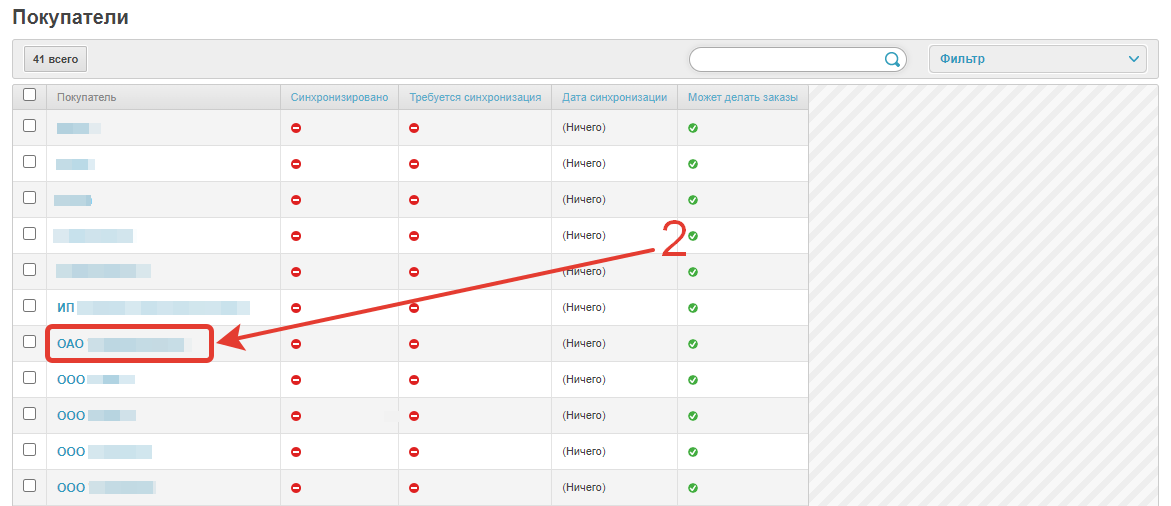
Task: Click into the search input field
Action: tap(785, 59)
